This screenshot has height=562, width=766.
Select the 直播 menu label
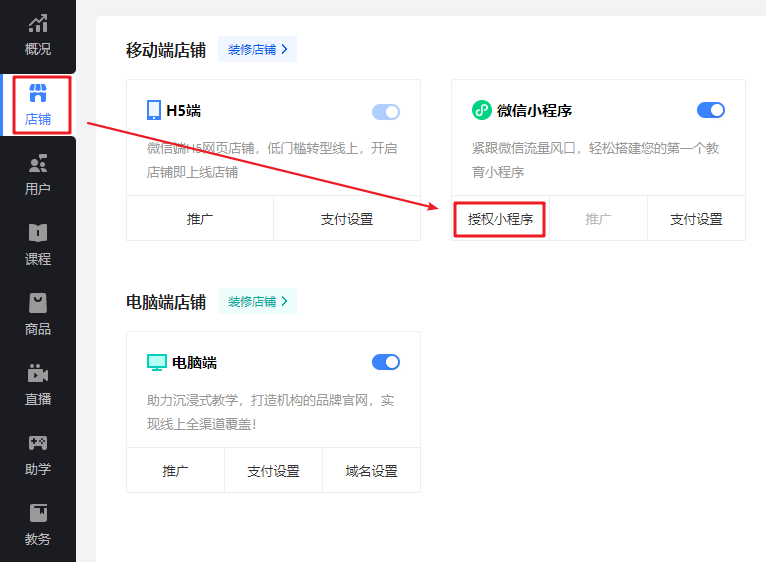pos(38,399)
